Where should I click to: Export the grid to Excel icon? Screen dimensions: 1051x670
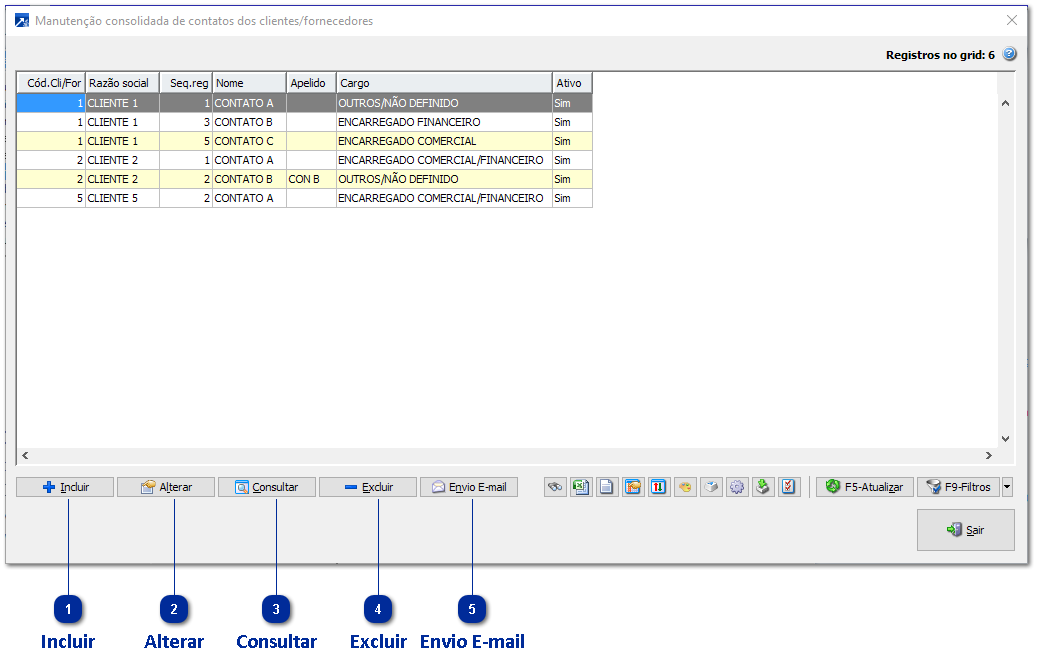(x=581, y=487)
